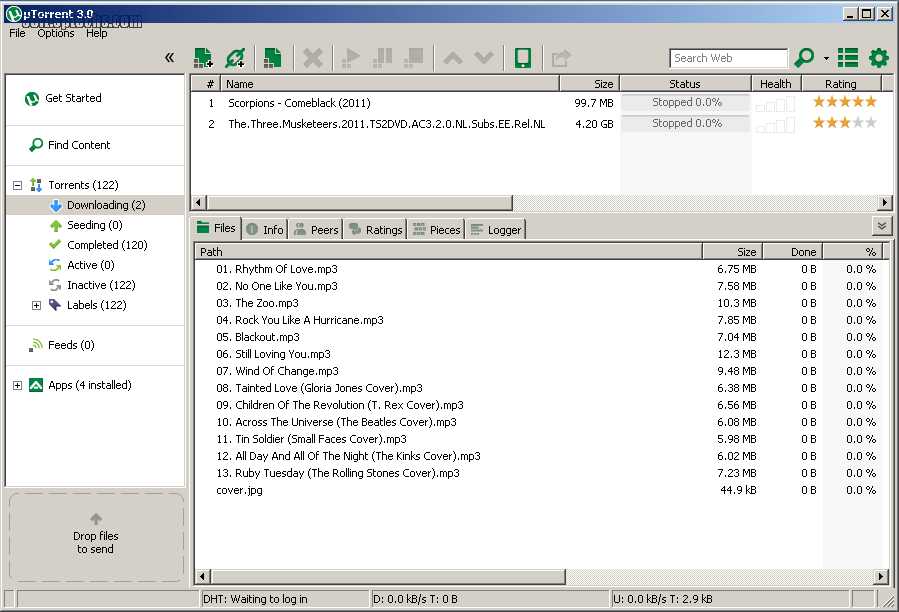Switch to the Peers tab
This screenshot has width=899, height=612.
(x=315, y=229)
